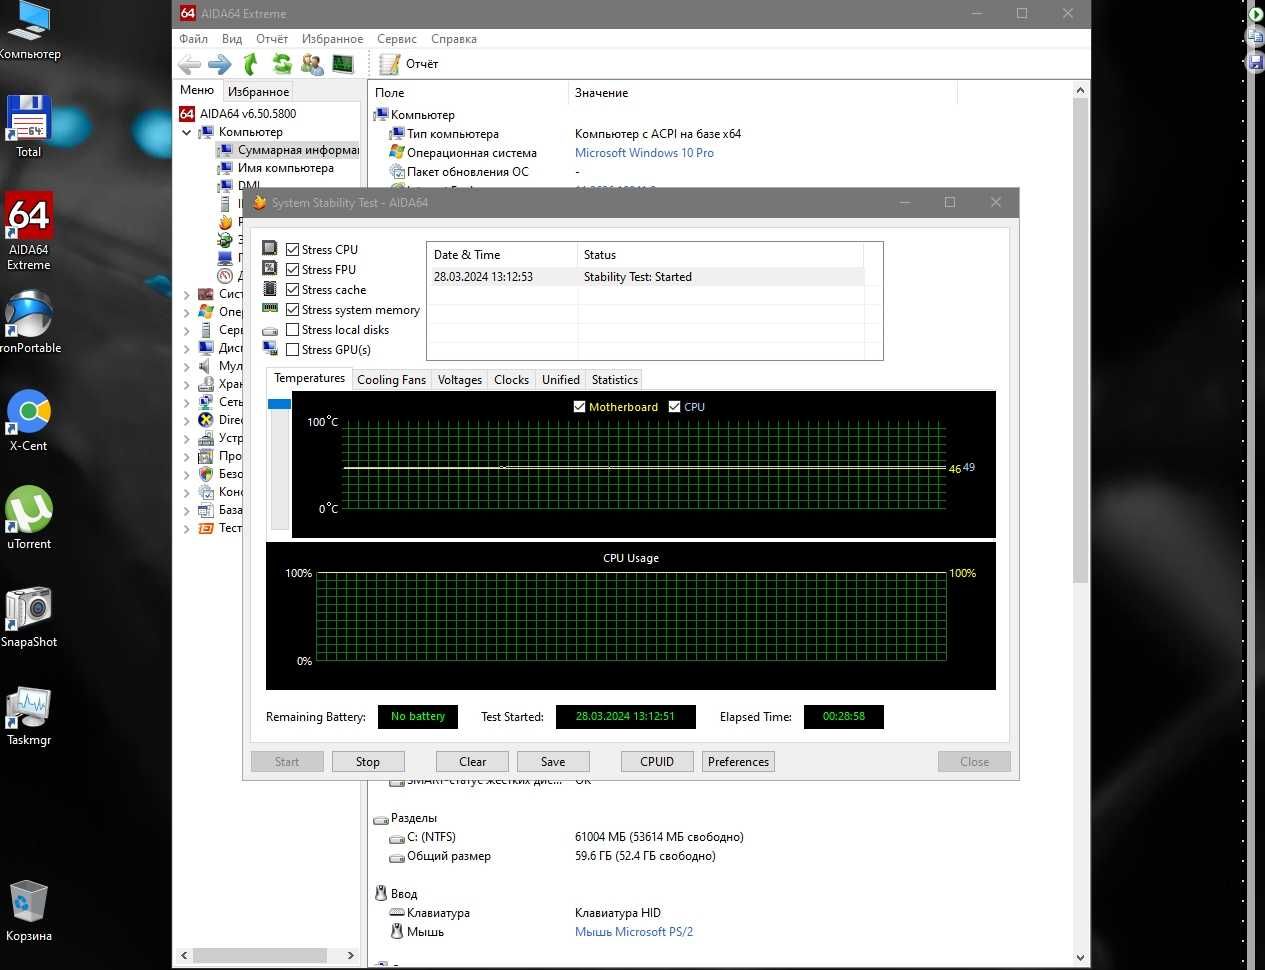This screenshot has width=1265, height=970.
Task: Click the users icon in AIDA64 toolbar
Action: click(312, 64)
